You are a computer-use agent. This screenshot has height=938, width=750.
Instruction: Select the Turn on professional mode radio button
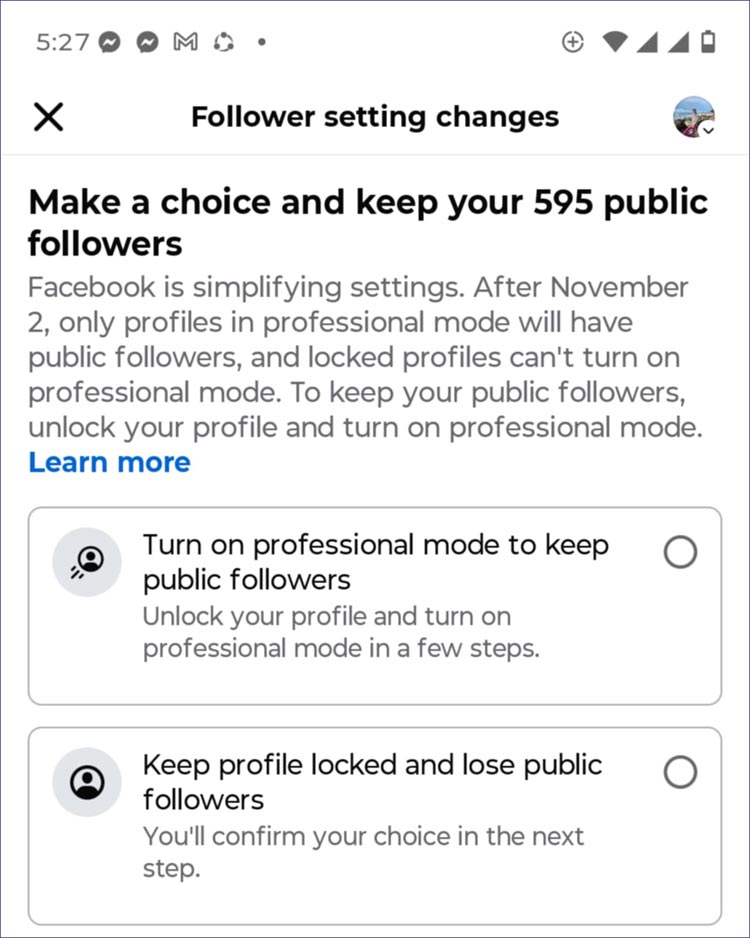(x=680, y=552)
